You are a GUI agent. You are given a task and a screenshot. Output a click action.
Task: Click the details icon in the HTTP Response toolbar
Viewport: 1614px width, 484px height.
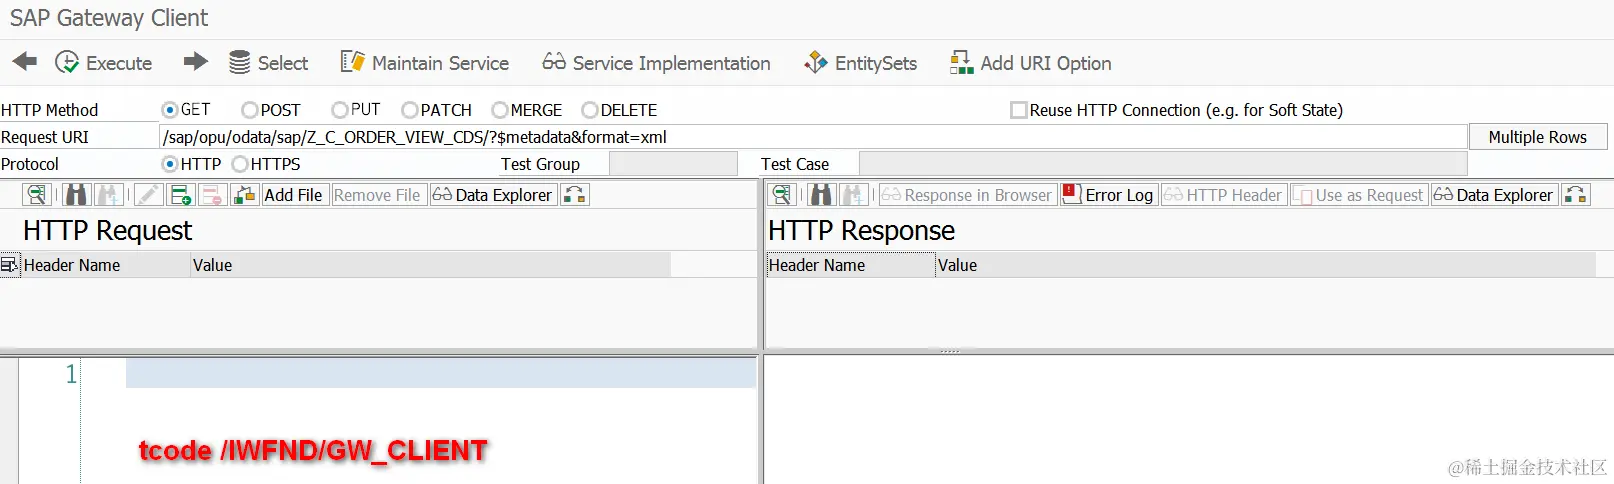click(x=782, y=195)
